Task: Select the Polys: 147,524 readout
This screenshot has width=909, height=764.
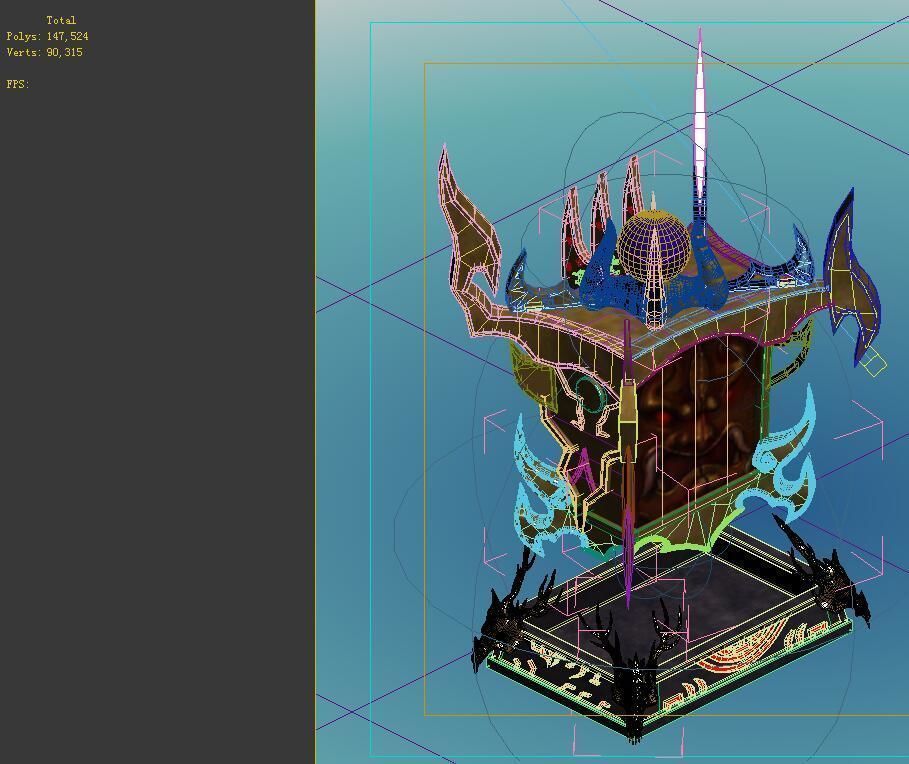Action: pyautogui.click(x=48, y=37)
